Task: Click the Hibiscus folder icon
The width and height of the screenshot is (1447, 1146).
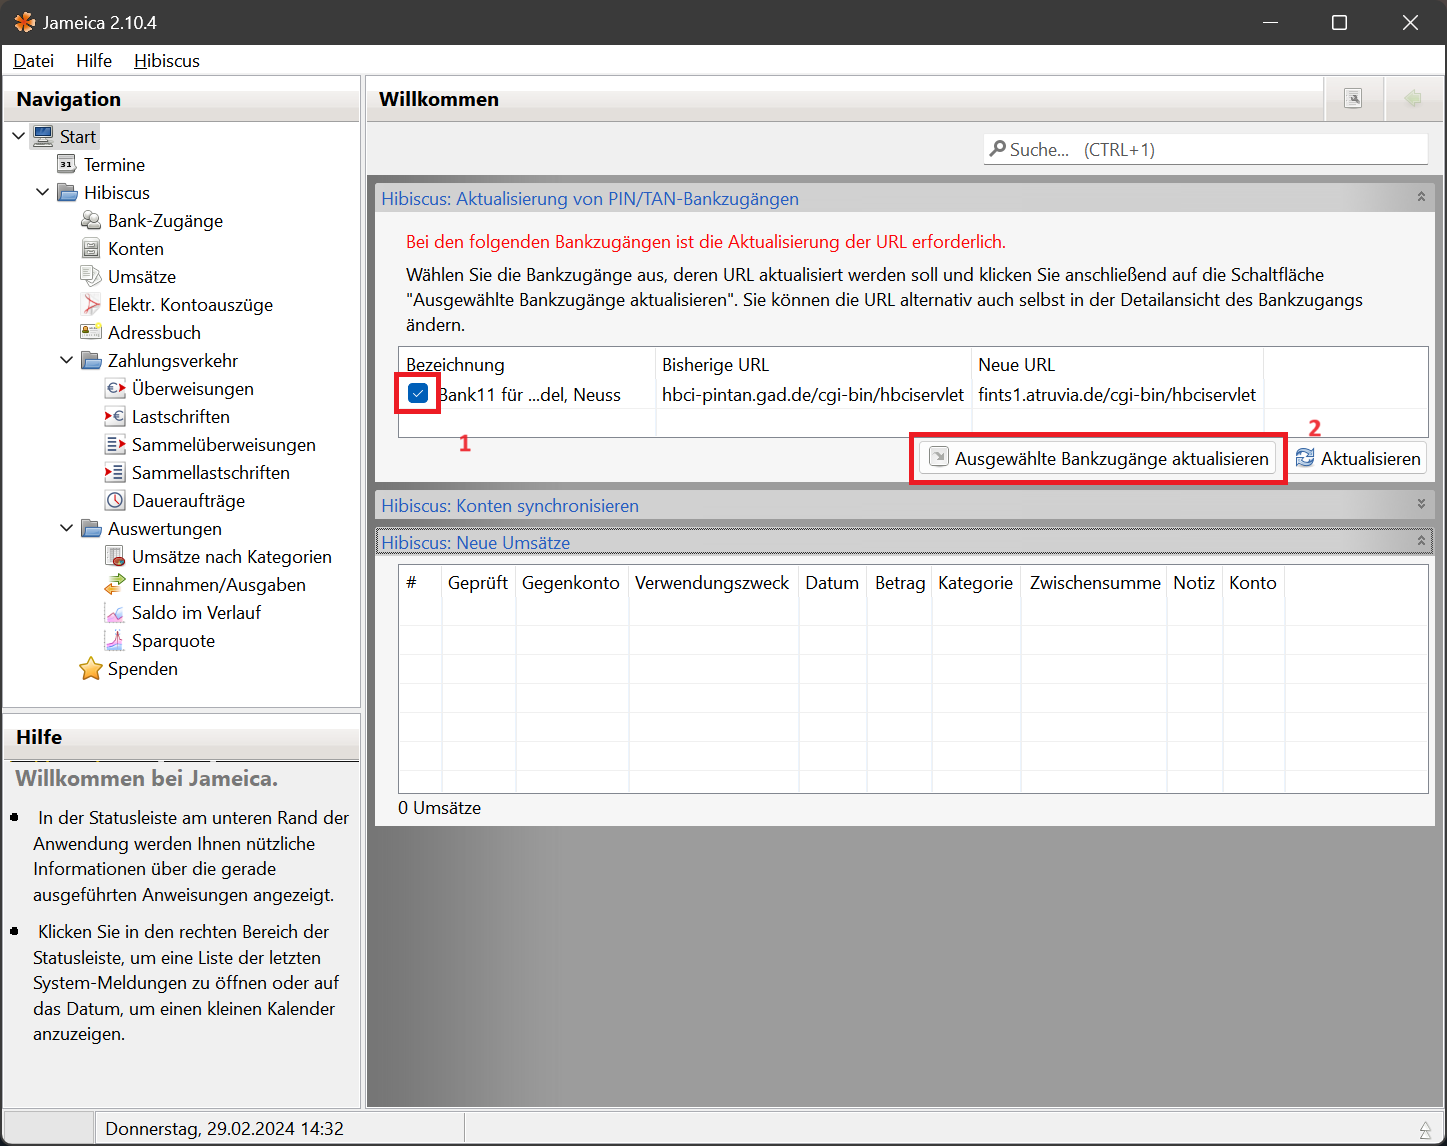Action: pyautogui.click(x=67, y=192)
